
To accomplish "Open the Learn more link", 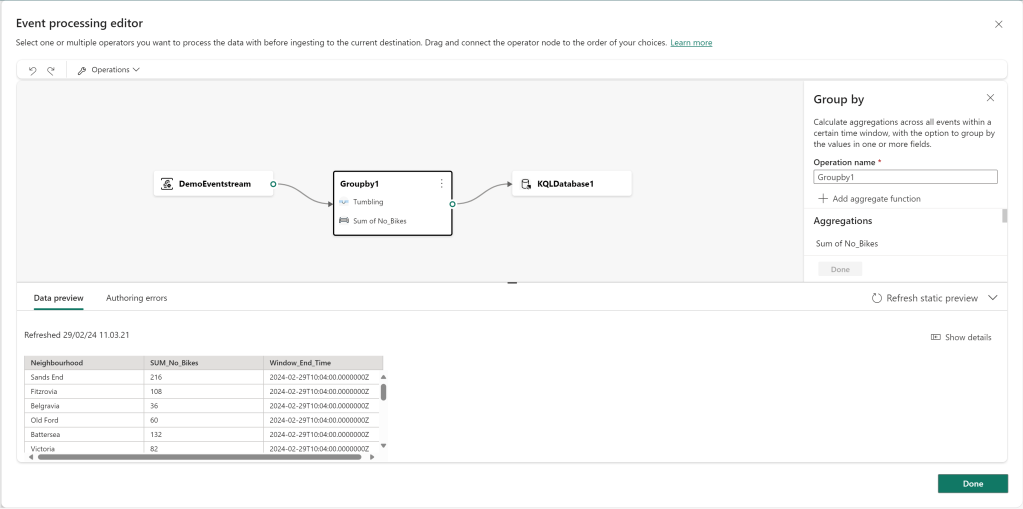I will [691, 43].
